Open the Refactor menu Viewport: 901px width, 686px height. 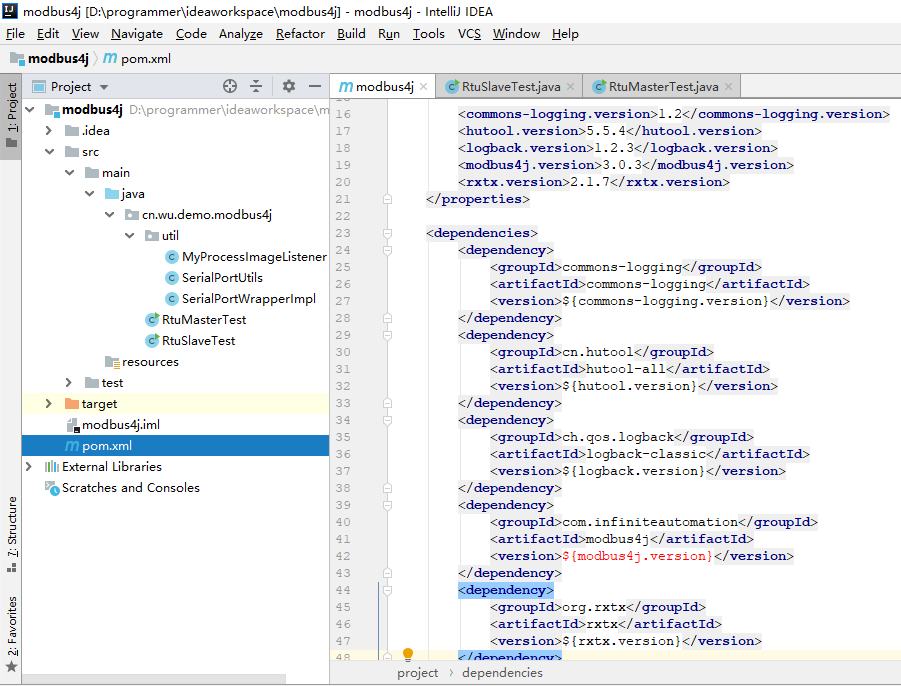pos(300,34)
